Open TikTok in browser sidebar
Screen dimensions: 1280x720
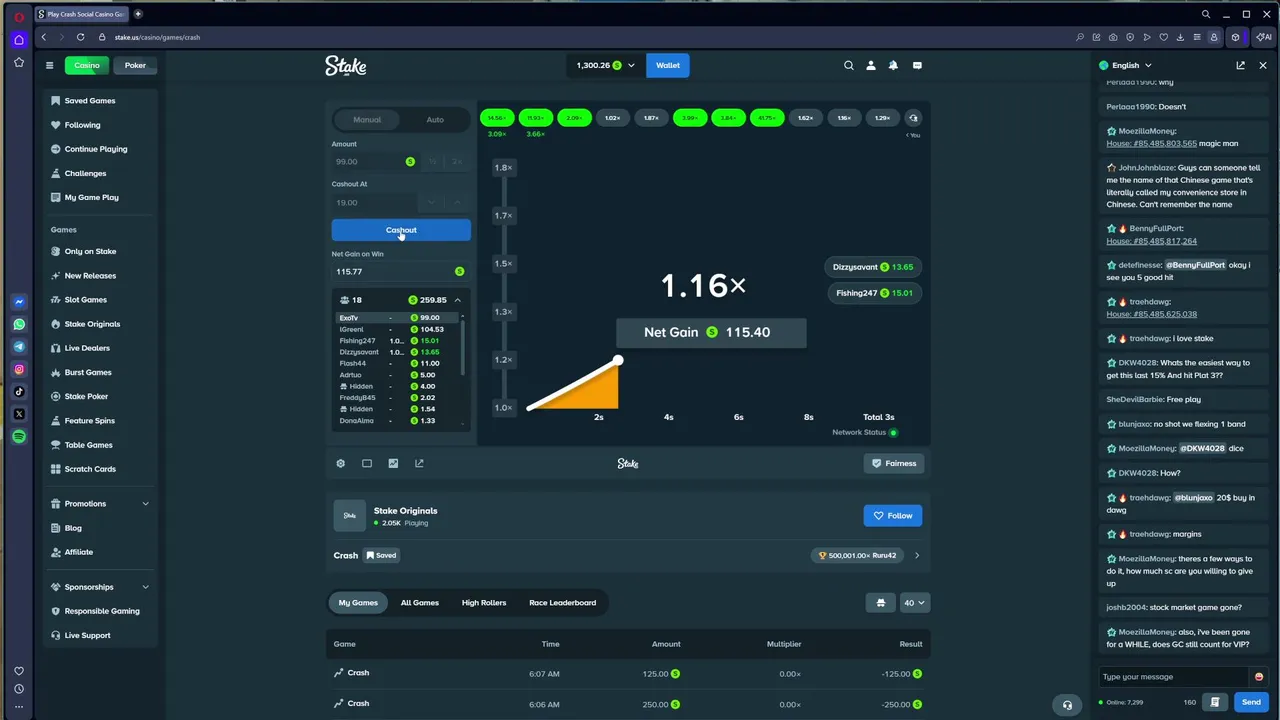19,391
